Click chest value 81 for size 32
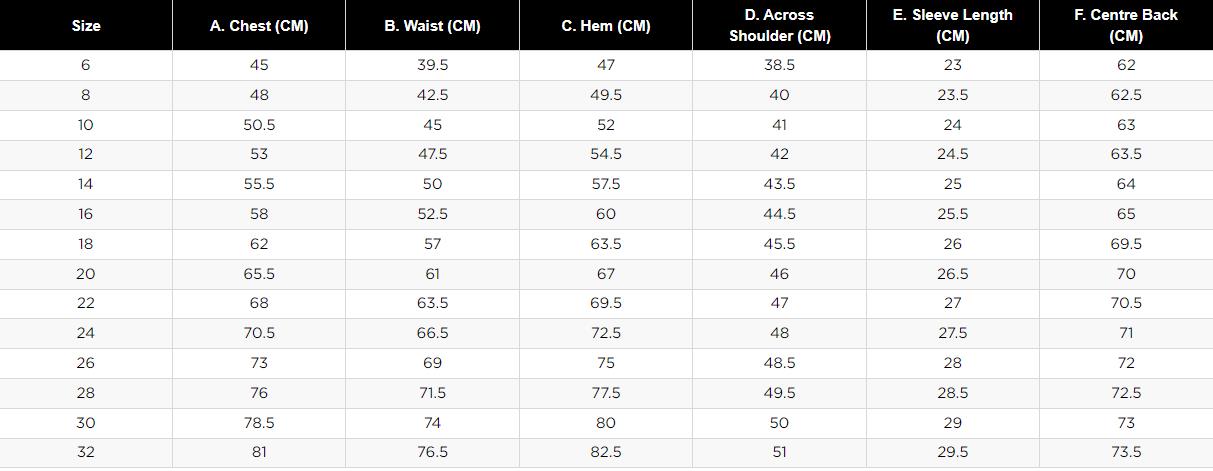This screenshot has height=471, width=1213. coord(259,452)
